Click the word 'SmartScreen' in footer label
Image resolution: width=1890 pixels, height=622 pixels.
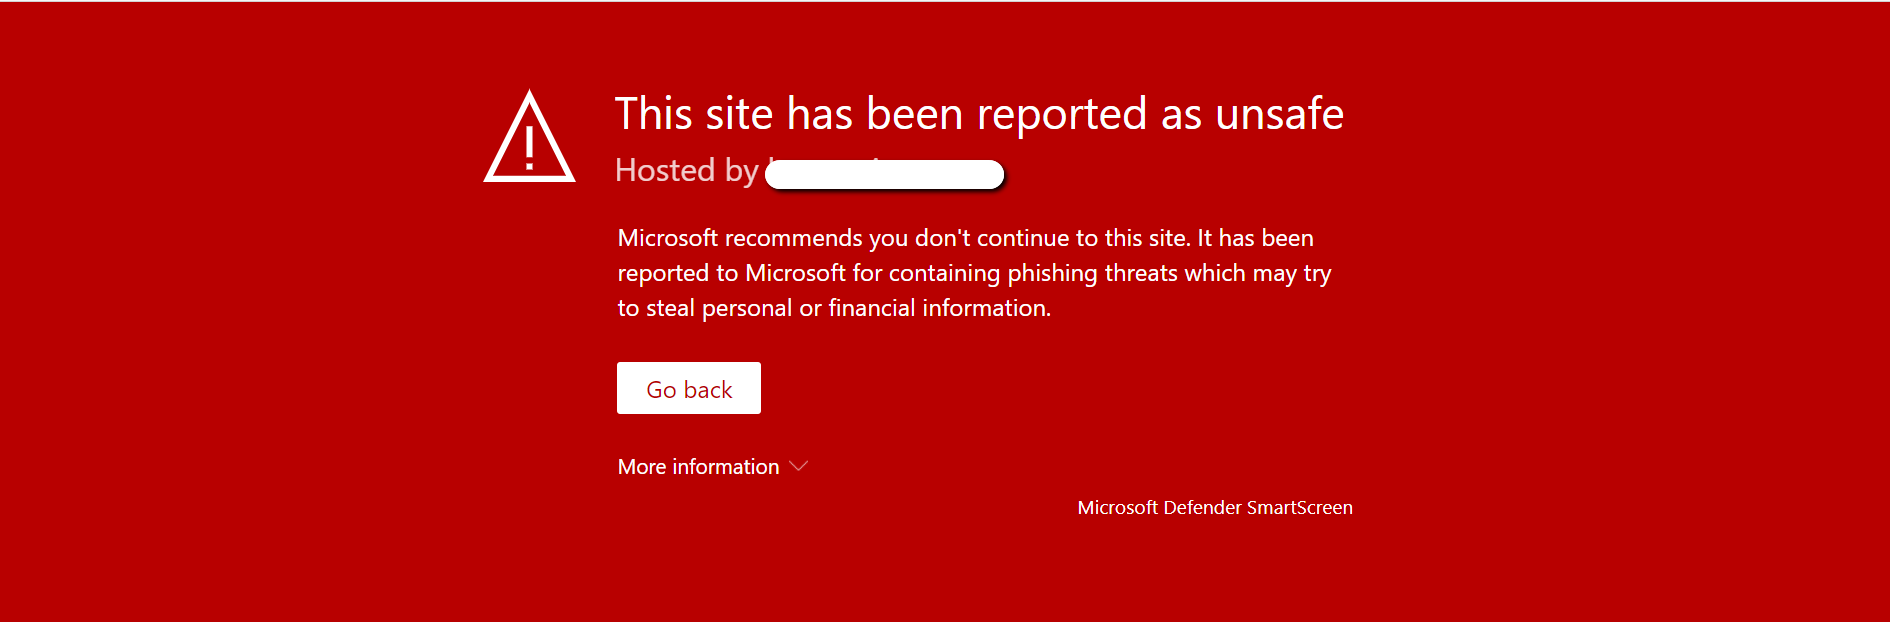(1299, 508)
